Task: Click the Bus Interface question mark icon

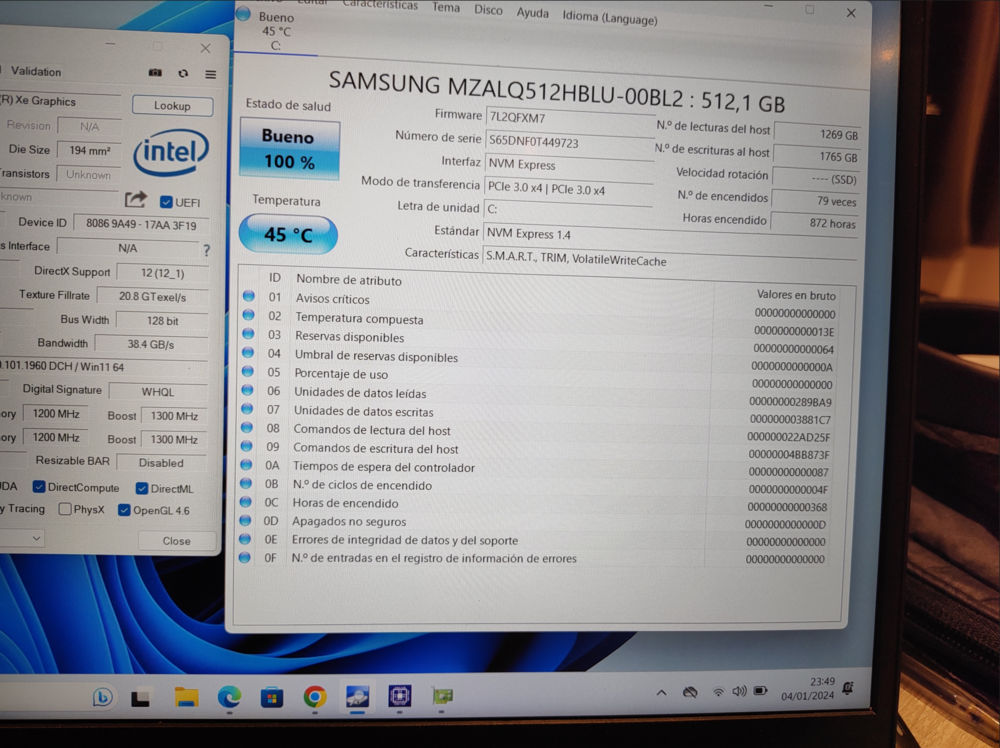Action: pyautogui.click(x=206, y=251)
